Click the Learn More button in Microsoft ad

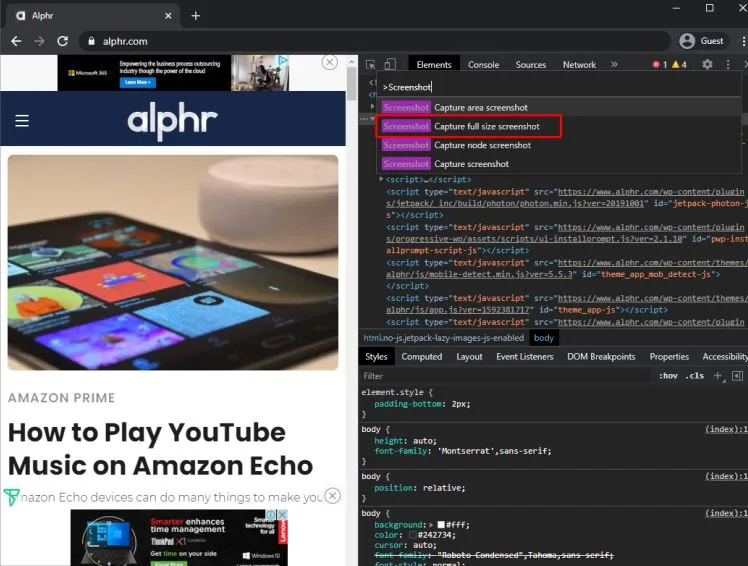[137, 83]
